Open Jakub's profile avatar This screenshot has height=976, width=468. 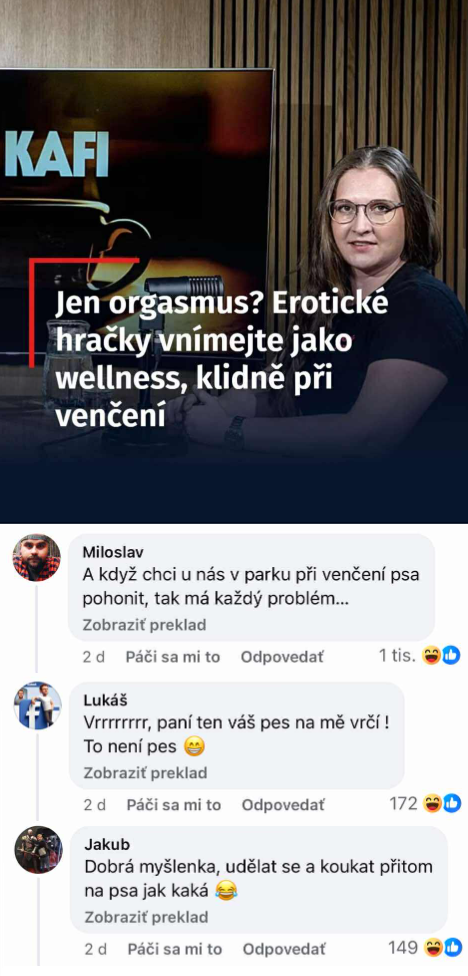[39, 850]
